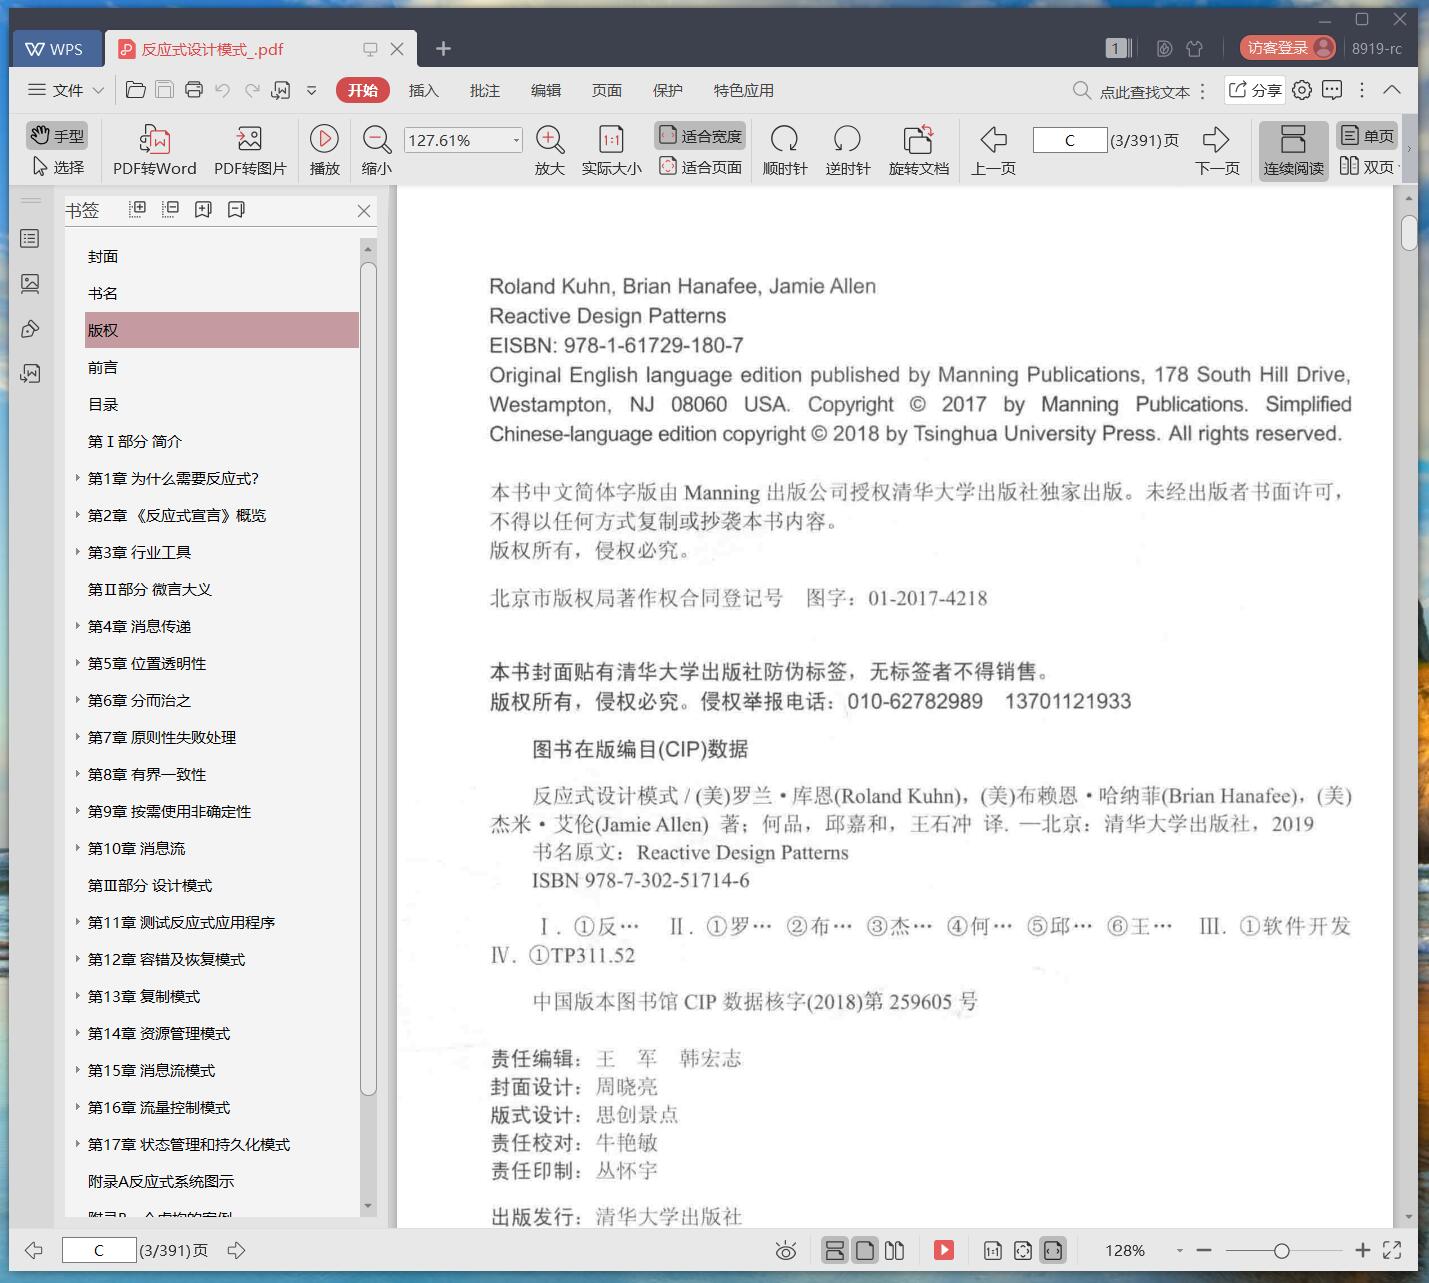Enable 手型 hand tool mode
This screenshot has height=1283, width=1429.
pyautogui.click(x=56, y=135)
